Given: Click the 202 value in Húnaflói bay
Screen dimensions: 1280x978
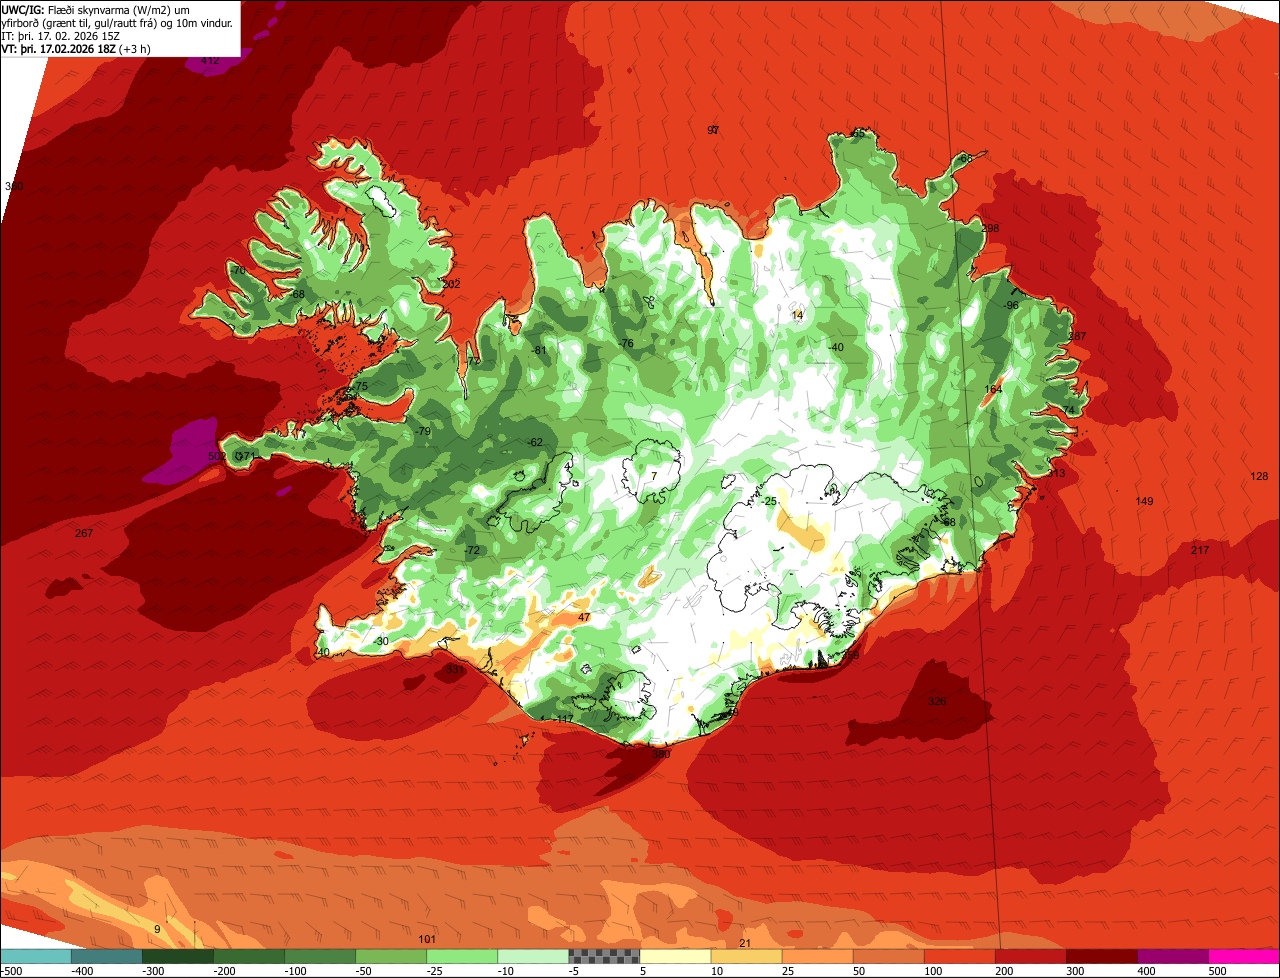Looking at the screenshot, I should 451,285.
